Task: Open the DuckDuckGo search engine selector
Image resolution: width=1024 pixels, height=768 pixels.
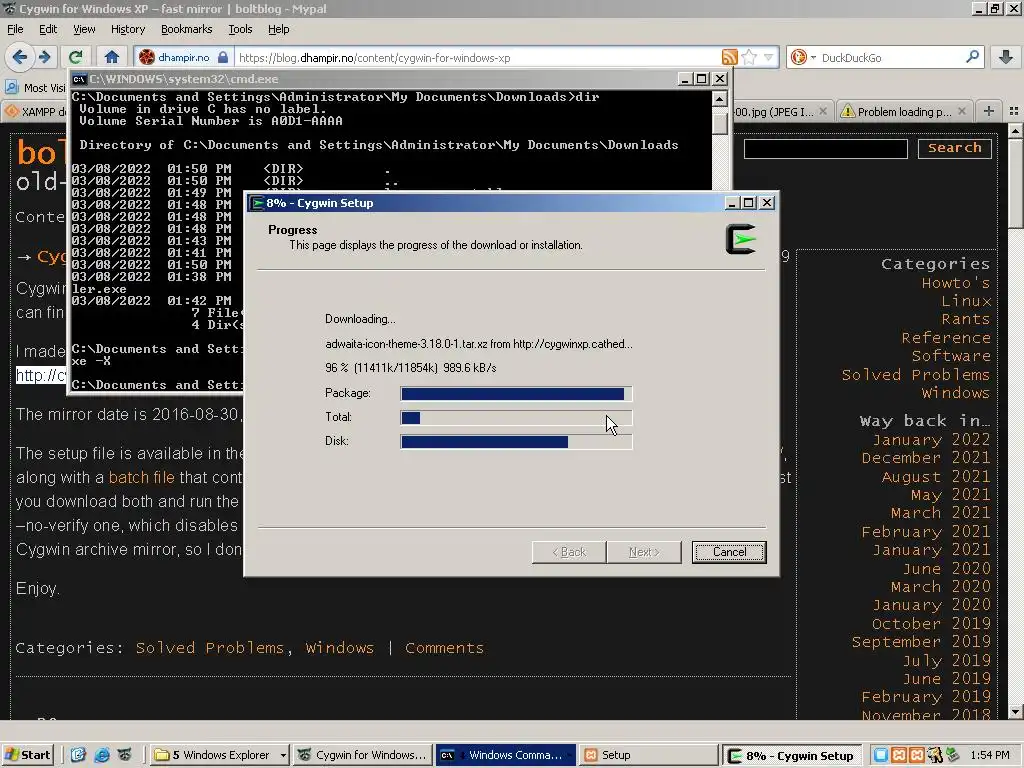Action: pyautogui.click(x=803, y=57)
